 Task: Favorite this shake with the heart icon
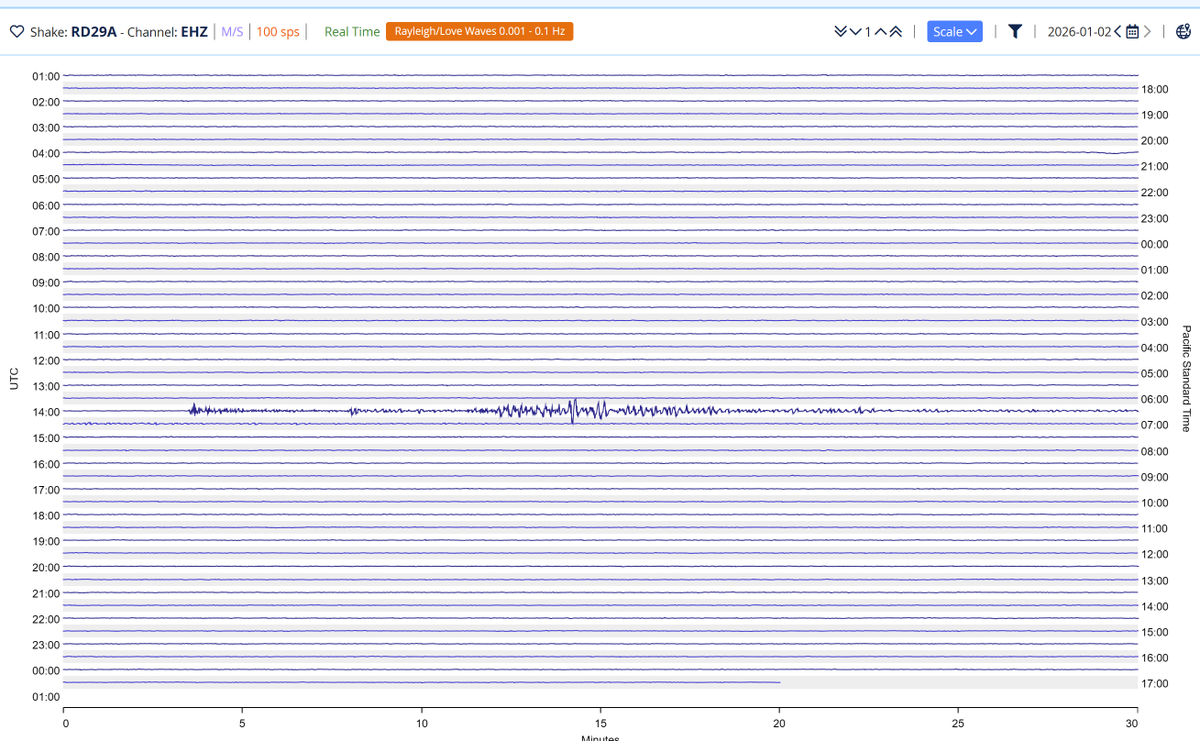pyautogui.click(x=17, y=32)
